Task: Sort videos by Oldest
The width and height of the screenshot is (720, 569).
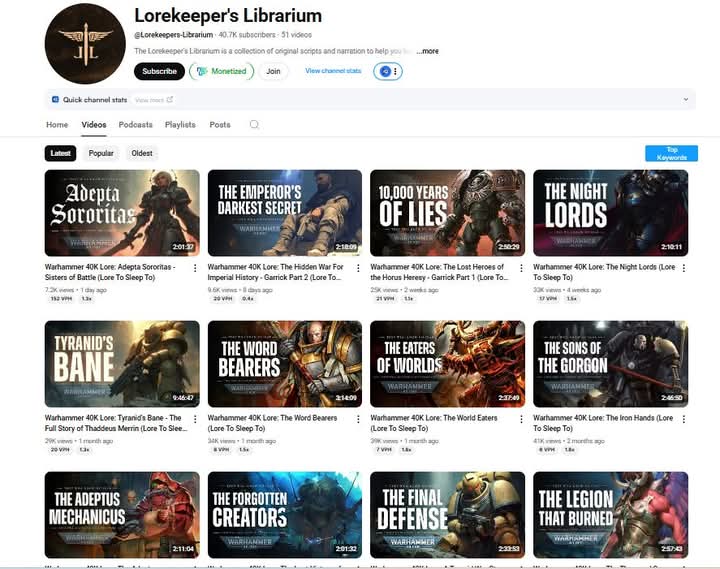Action: 142,153
